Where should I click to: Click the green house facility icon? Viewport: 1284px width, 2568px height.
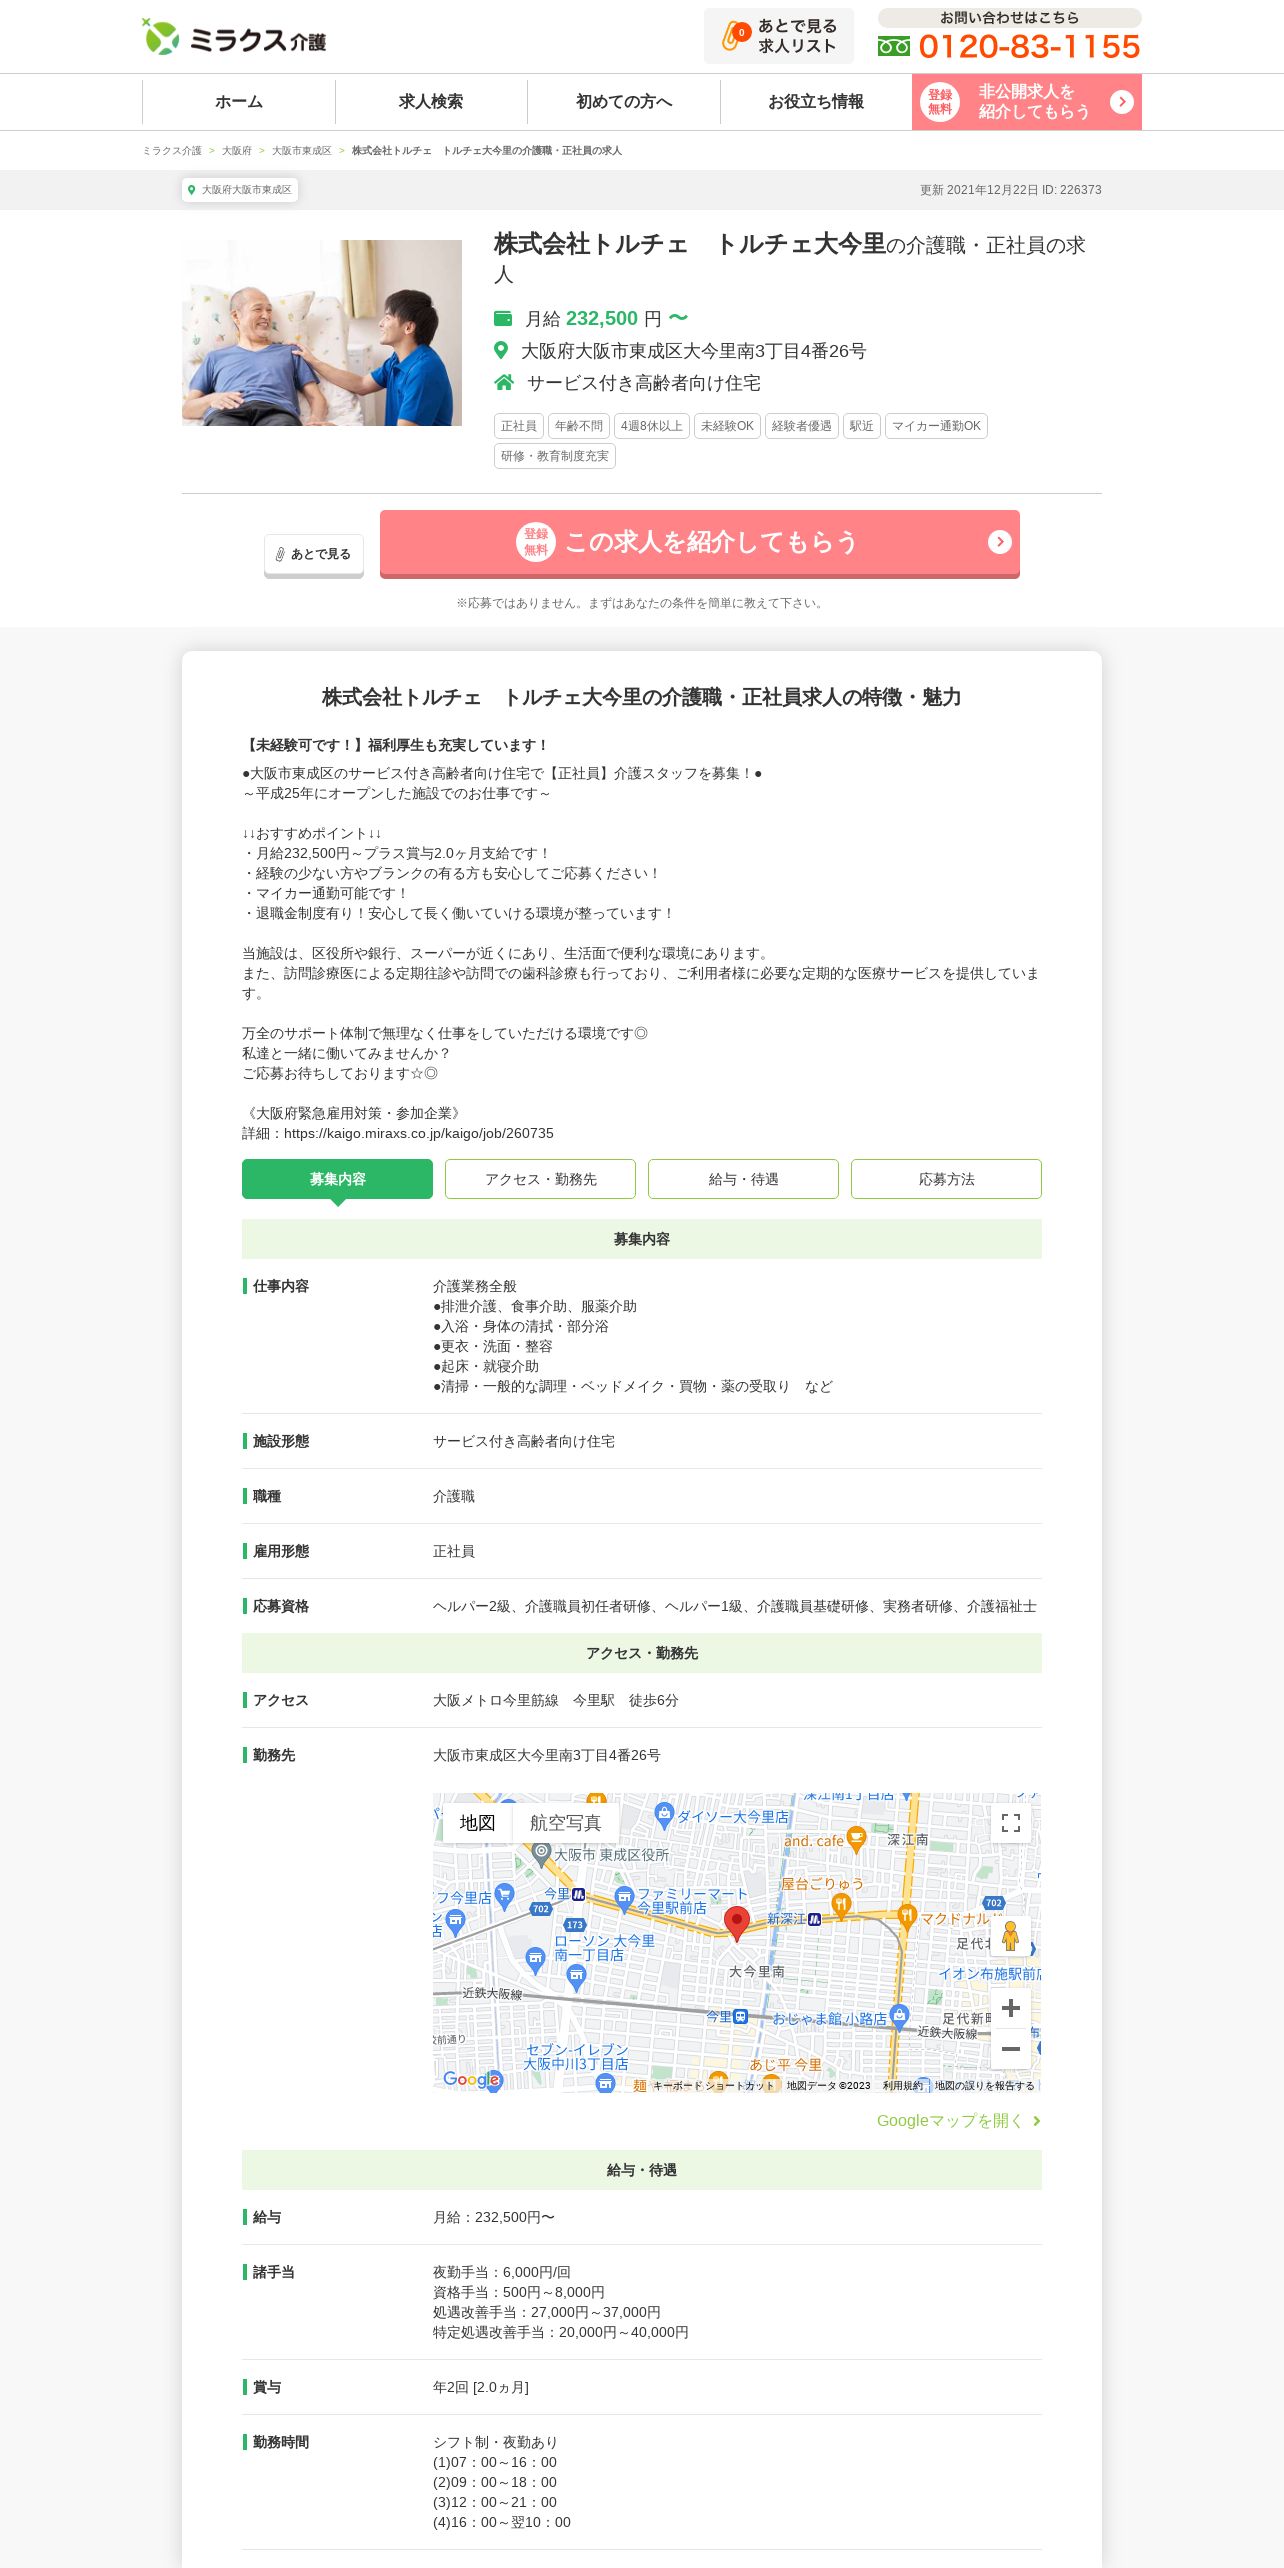point(504,383)
